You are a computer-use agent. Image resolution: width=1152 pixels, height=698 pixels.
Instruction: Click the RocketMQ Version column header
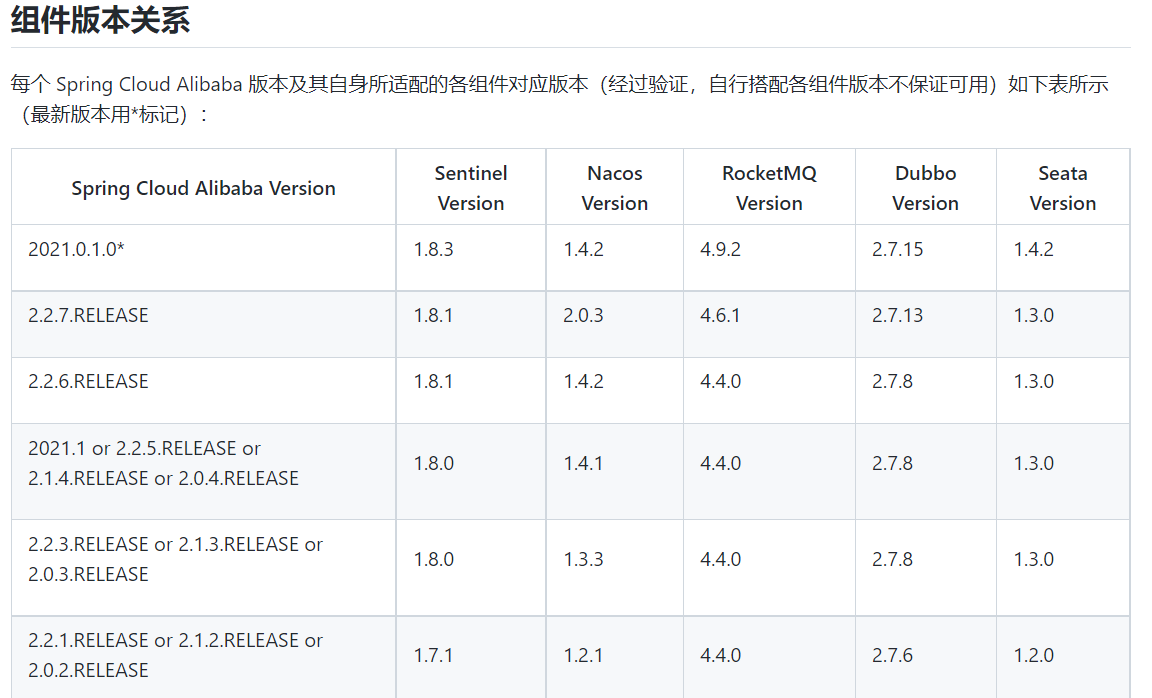[769, 188]
